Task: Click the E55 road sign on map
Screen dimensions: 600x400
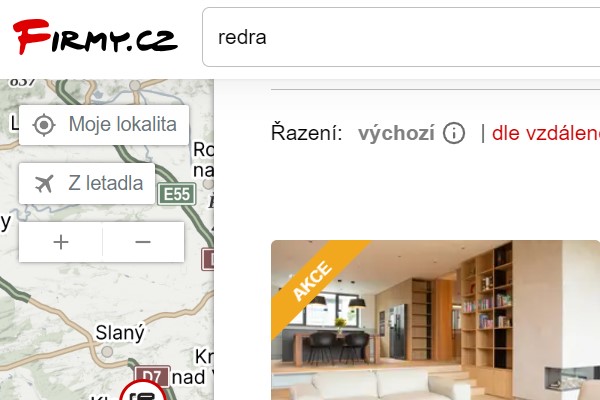Action: point(177,194)
